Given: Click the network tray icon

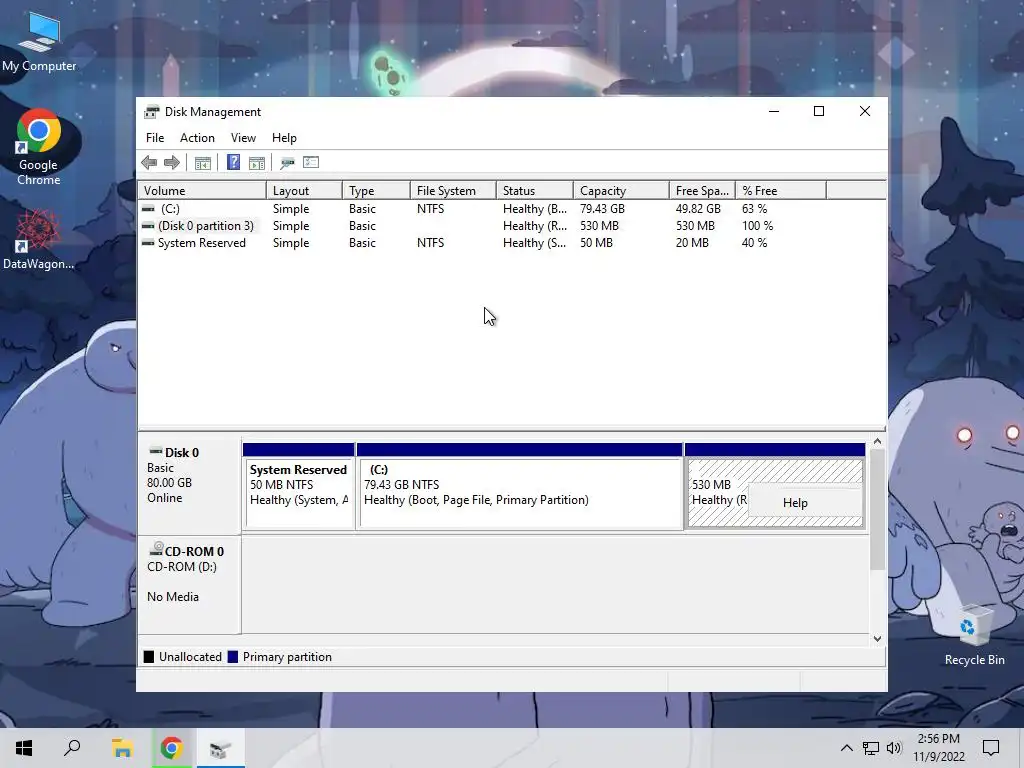Looking at the screenshot, I should click(871, 748).
